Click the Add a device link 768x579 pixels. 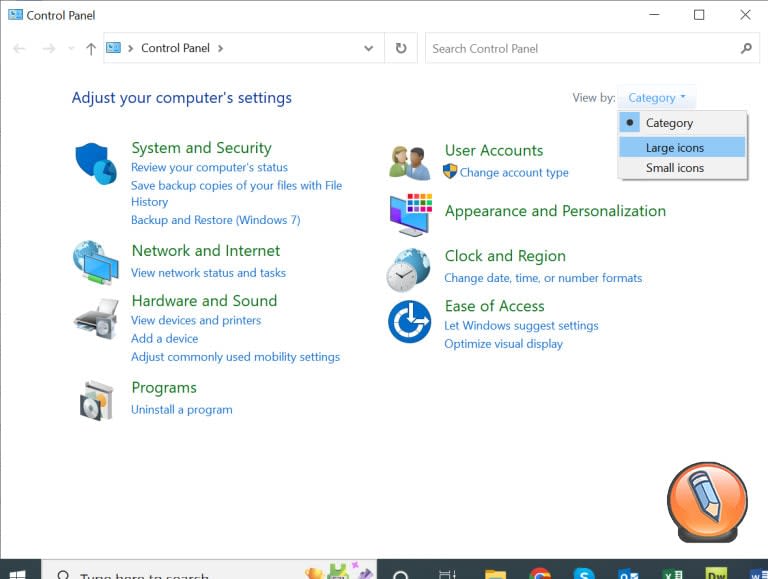click(x=165, y=338)
